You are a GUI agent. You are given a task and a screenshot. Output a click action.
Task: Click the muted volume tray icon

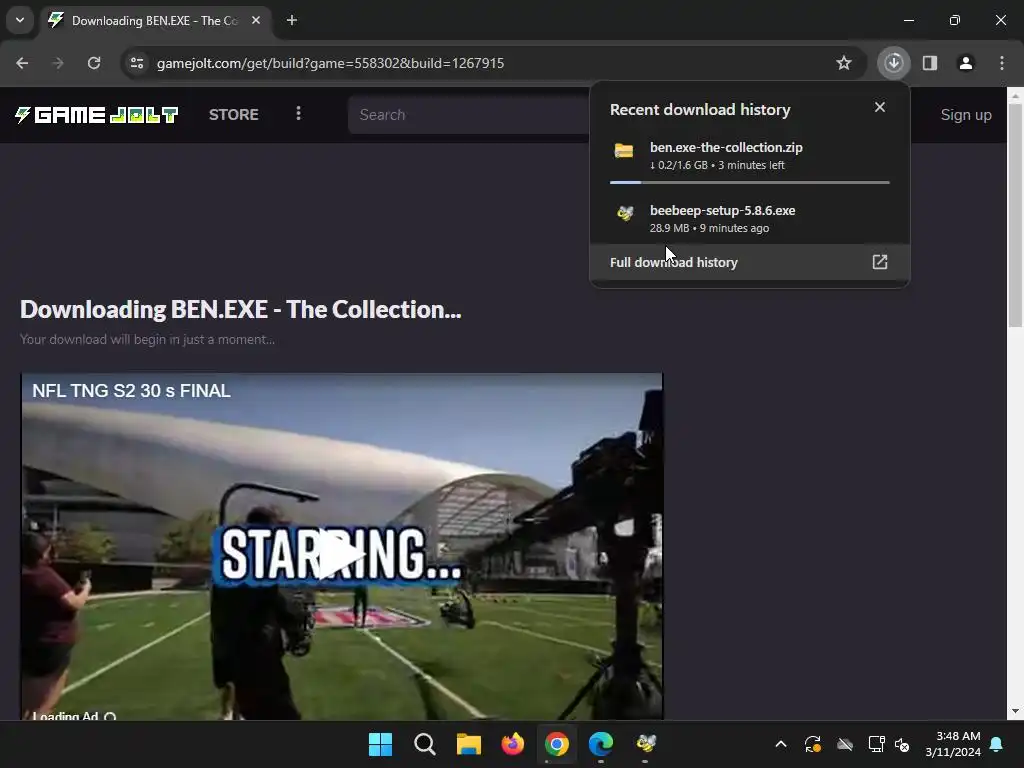[902, 744]
